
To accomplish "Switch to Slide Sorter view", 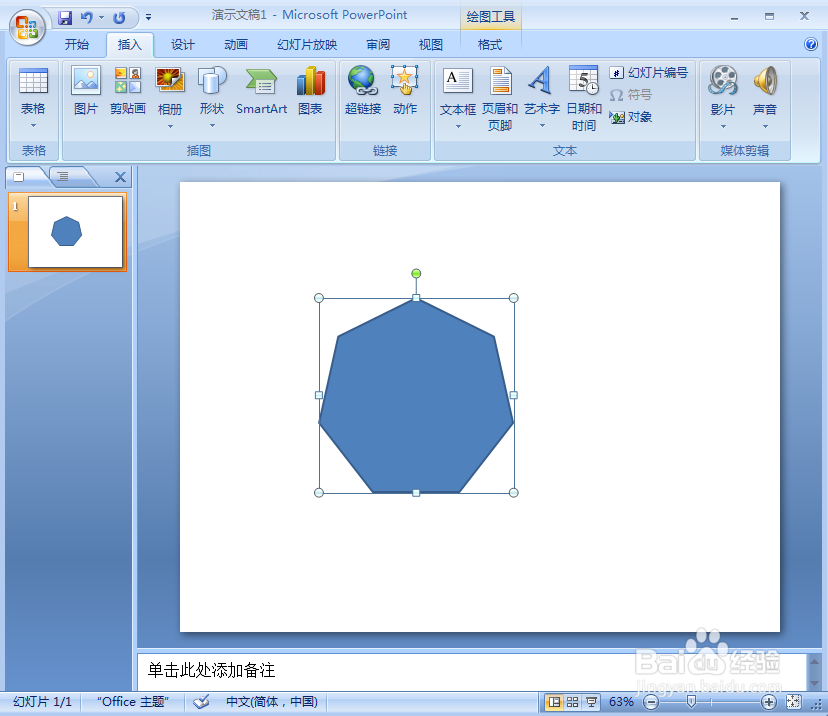I will tap(572, 702).
